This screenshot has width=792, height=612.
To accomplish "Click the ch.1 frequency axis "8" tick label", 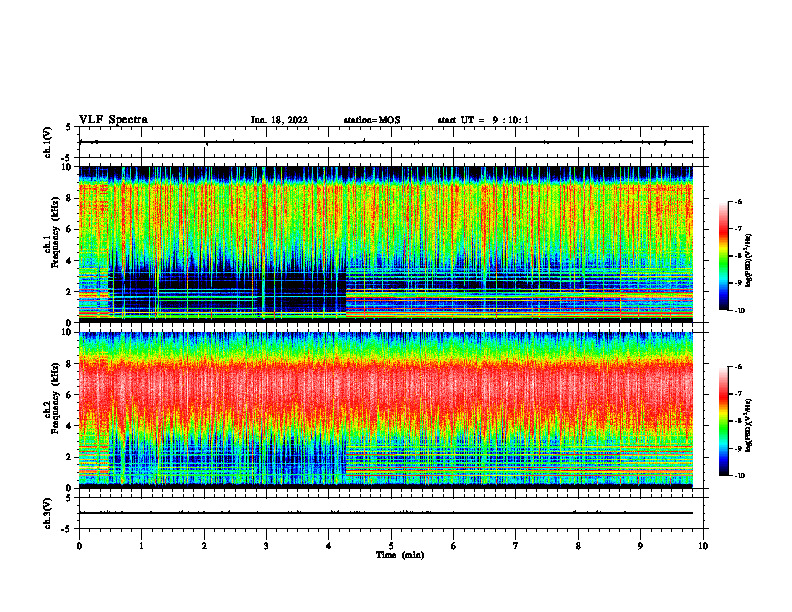I will click(x=69, y=198).
